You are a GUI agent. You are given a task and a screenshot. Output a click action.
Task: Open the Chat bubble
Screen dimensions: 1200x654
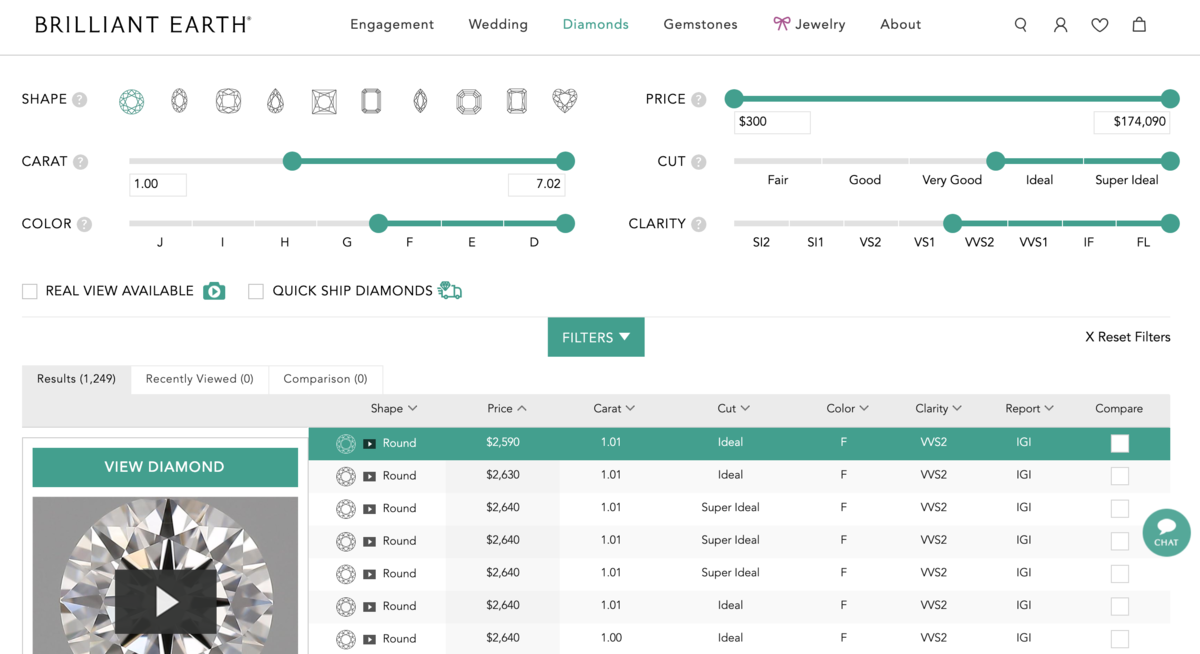[x=1166, y=532]
